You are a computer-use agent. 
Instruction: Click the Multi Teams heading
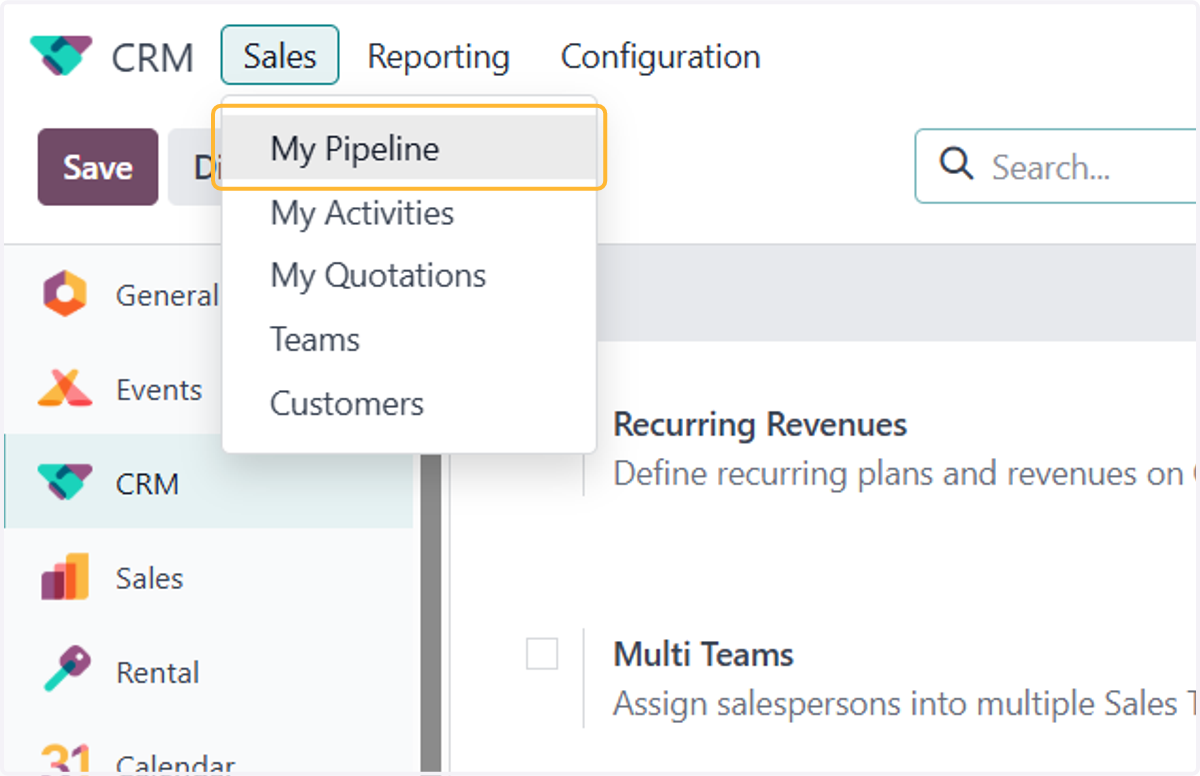pos(703,654)
